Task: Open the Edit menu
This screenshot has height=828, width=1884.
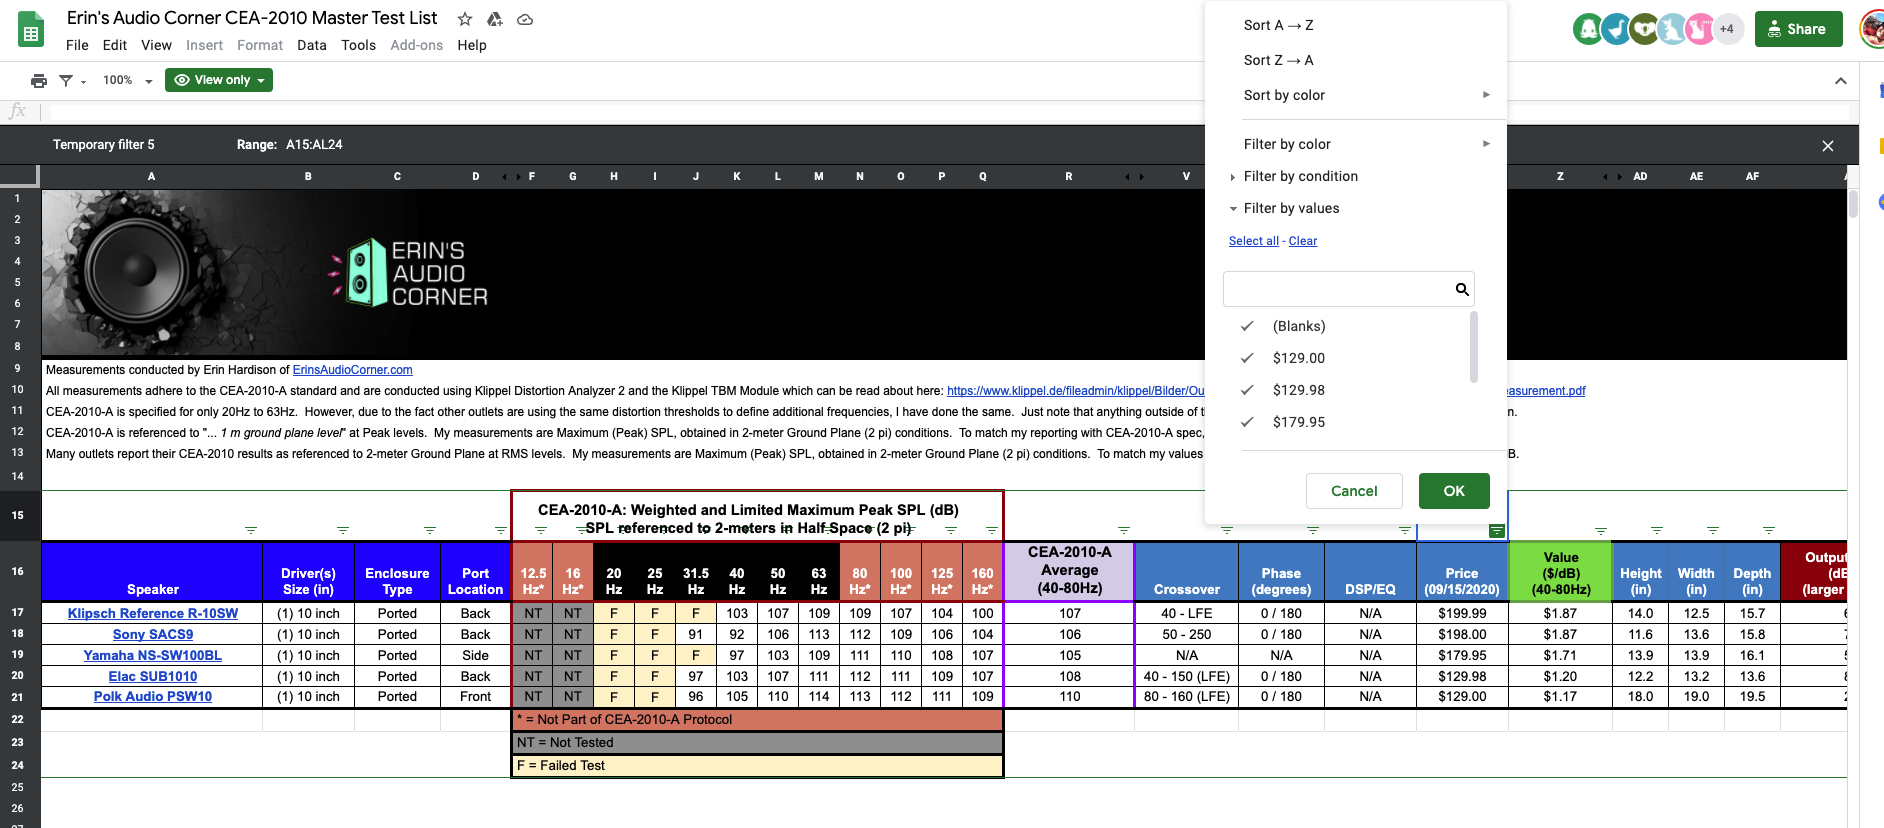Action: pos(115,45)
